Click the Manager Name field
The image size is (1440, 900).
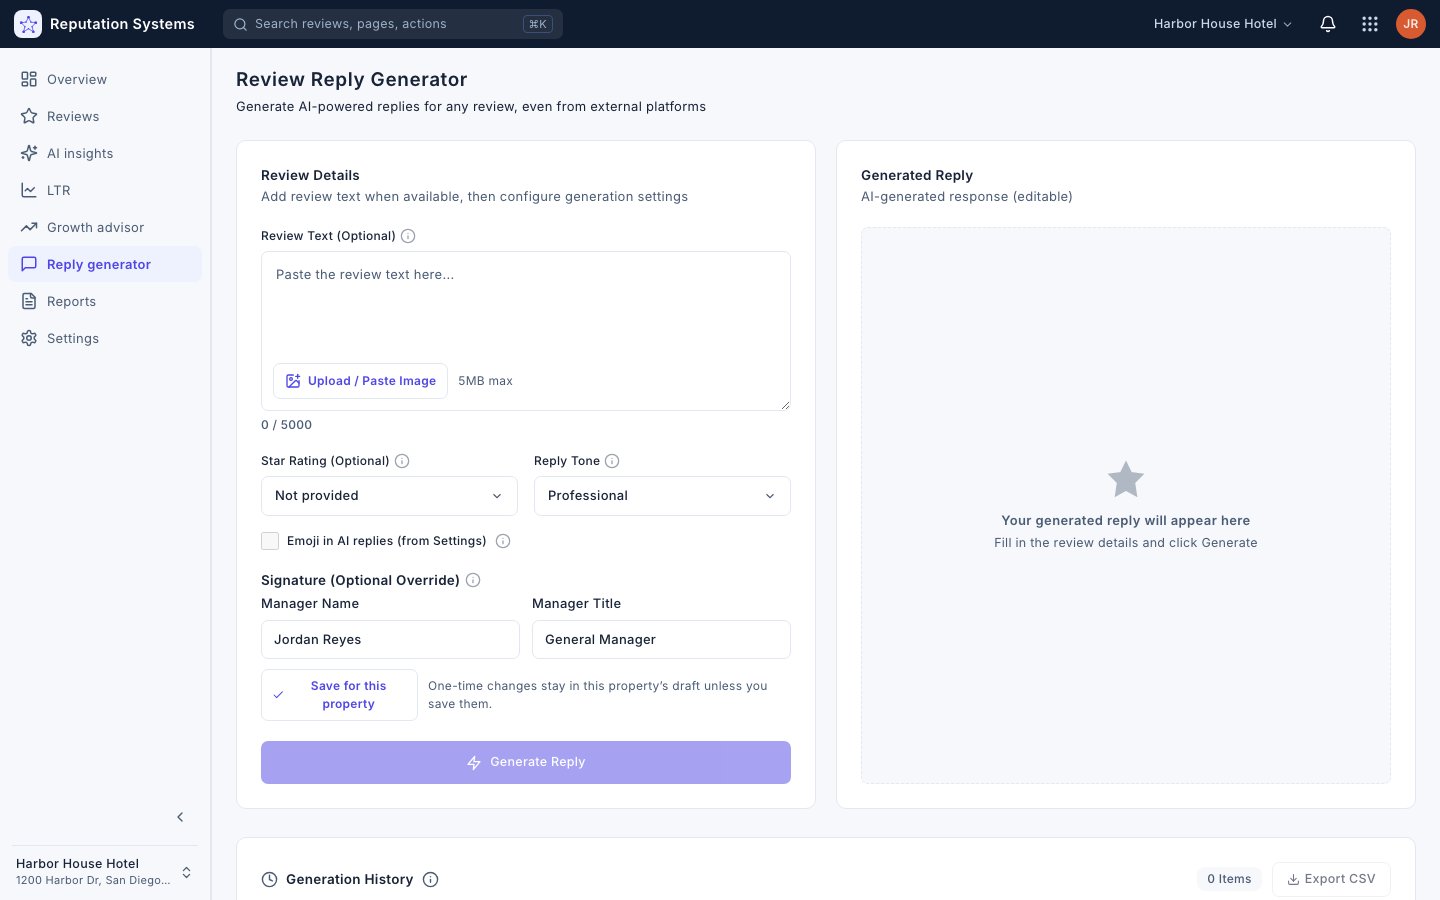pyautogui.click(x=390, y=640)
